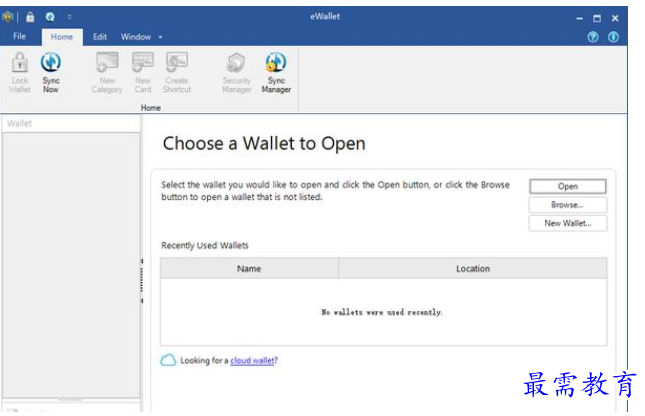Click the eWallet app icon in title bar
This screenshot has width=645, height=416.
pyautogui.click(x=8, y=17)
